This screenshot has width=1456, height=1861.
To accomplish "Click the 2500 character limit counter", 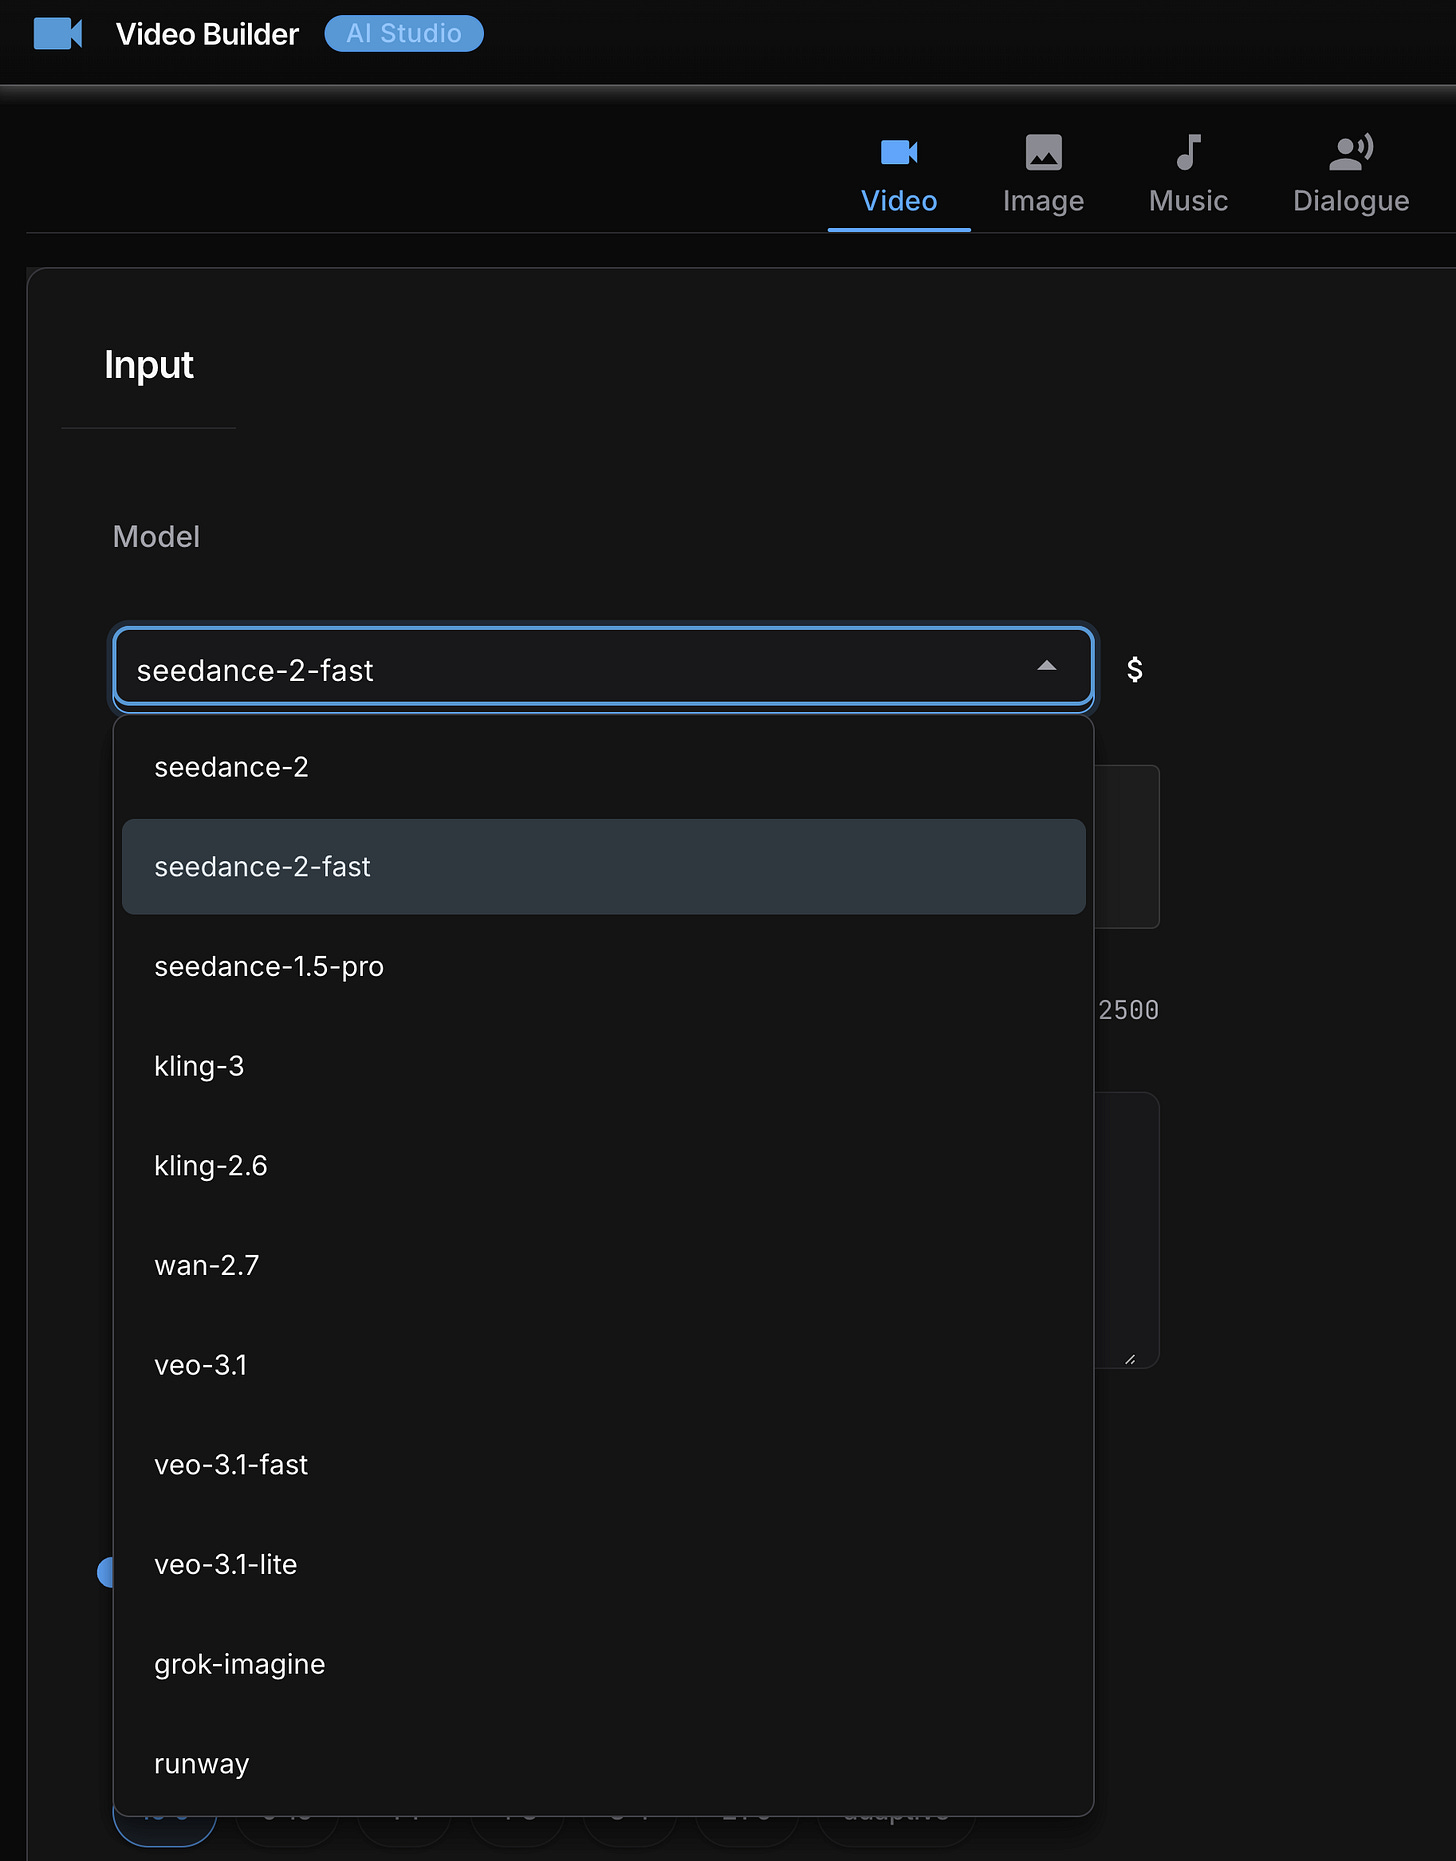I will click(1128, 1010).
